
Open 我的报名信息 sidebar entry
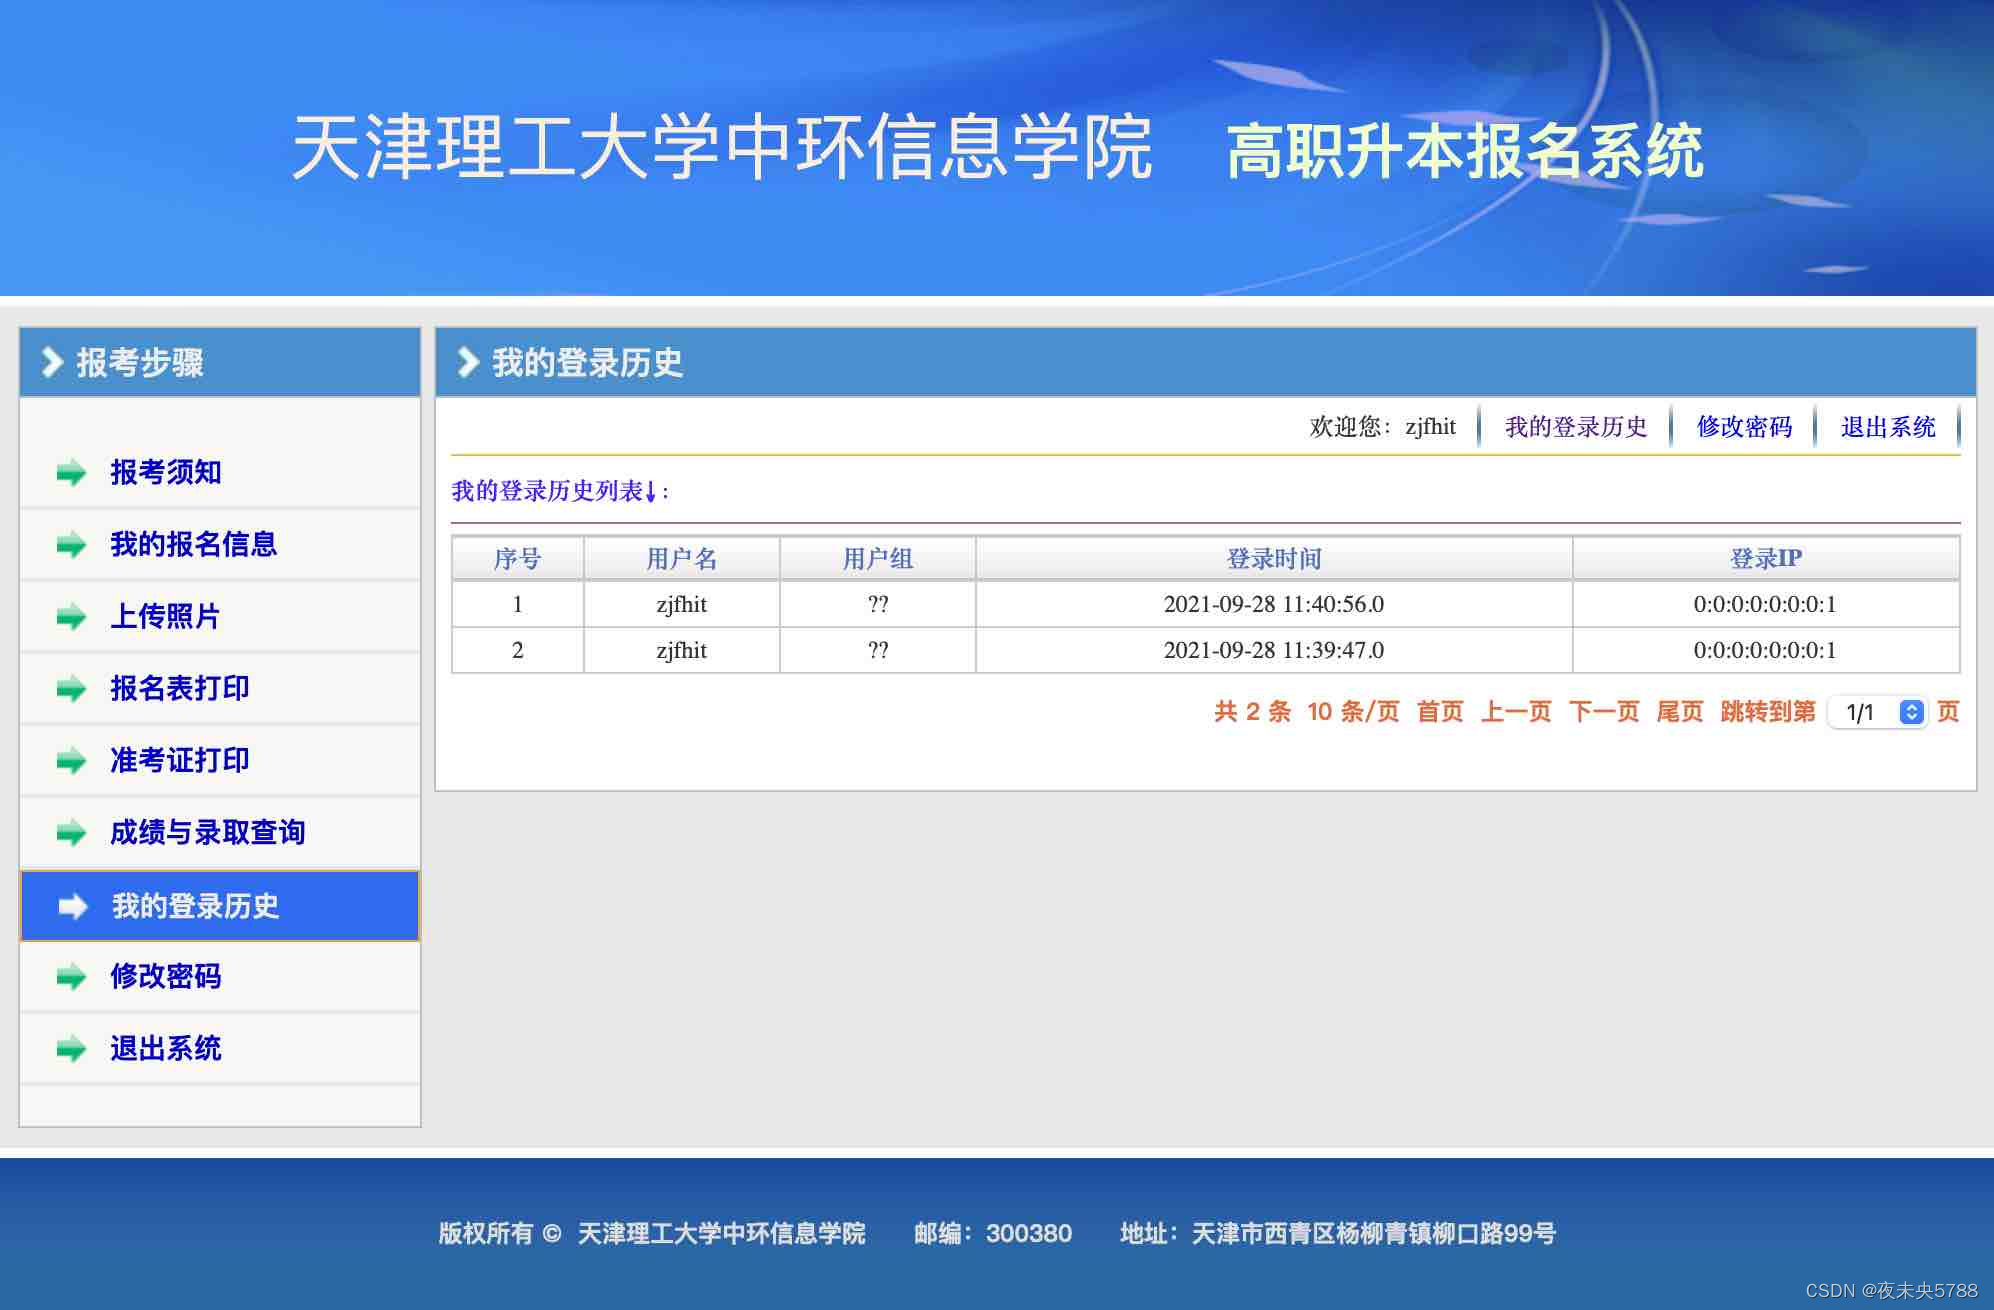click(x=194, y=544)
